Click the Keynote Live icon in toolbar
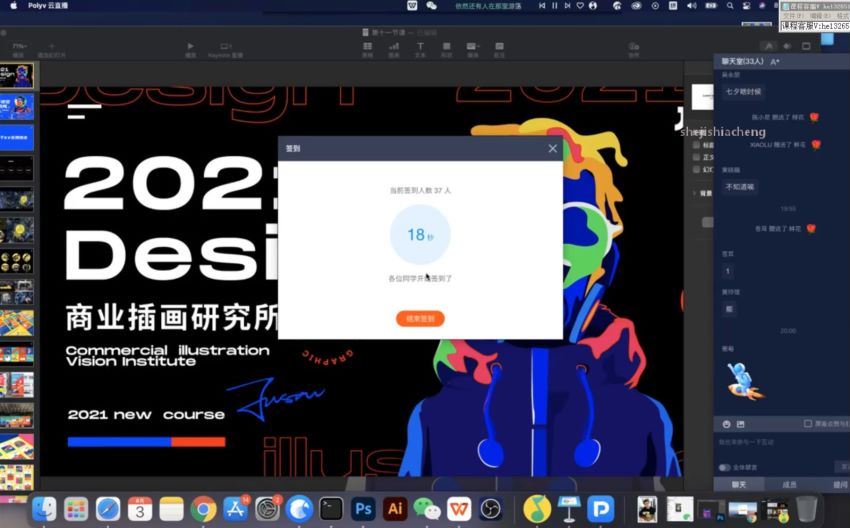The width and height of the screenshot is (850, 528). click(x=226, y=47)
